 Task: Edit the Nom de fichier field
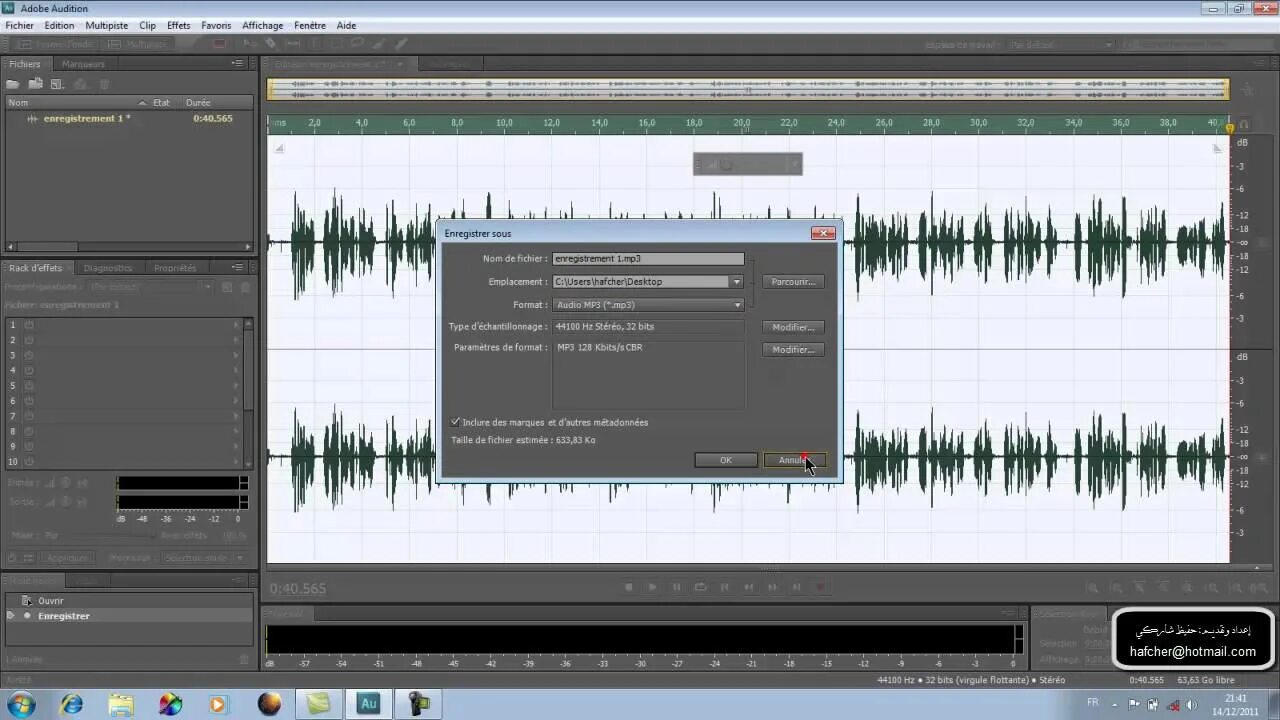[x=648, y=259]
